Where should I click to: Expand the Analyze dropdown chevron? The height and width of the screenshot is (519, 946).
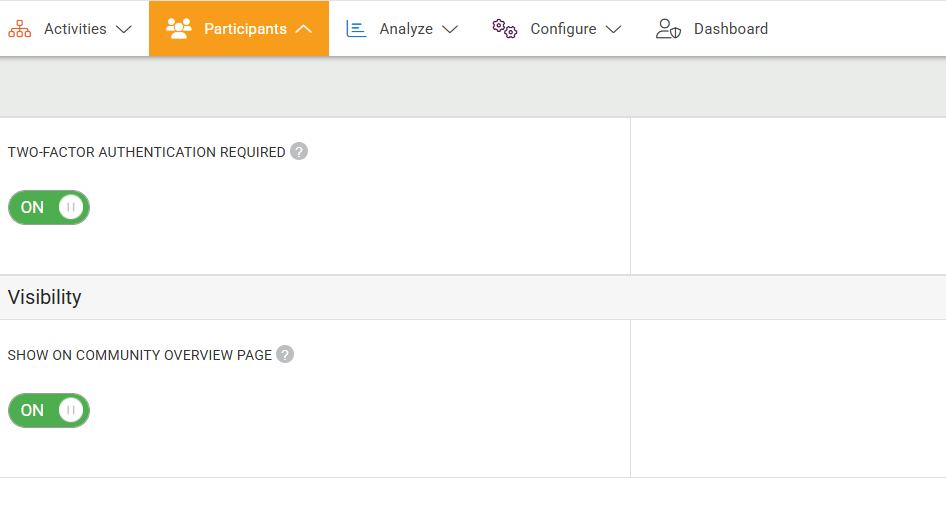(x=450, y=30)
